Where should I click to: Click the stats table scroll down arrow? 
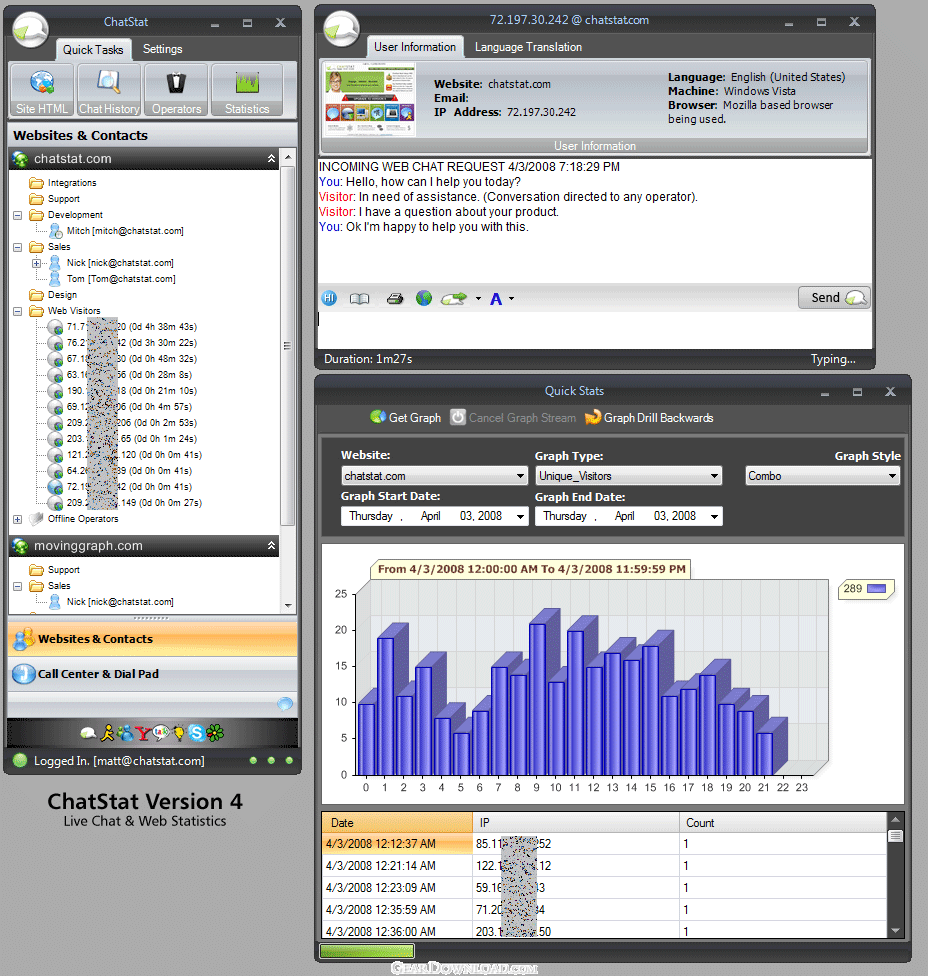pyautogui.click(x=895, y=931)
